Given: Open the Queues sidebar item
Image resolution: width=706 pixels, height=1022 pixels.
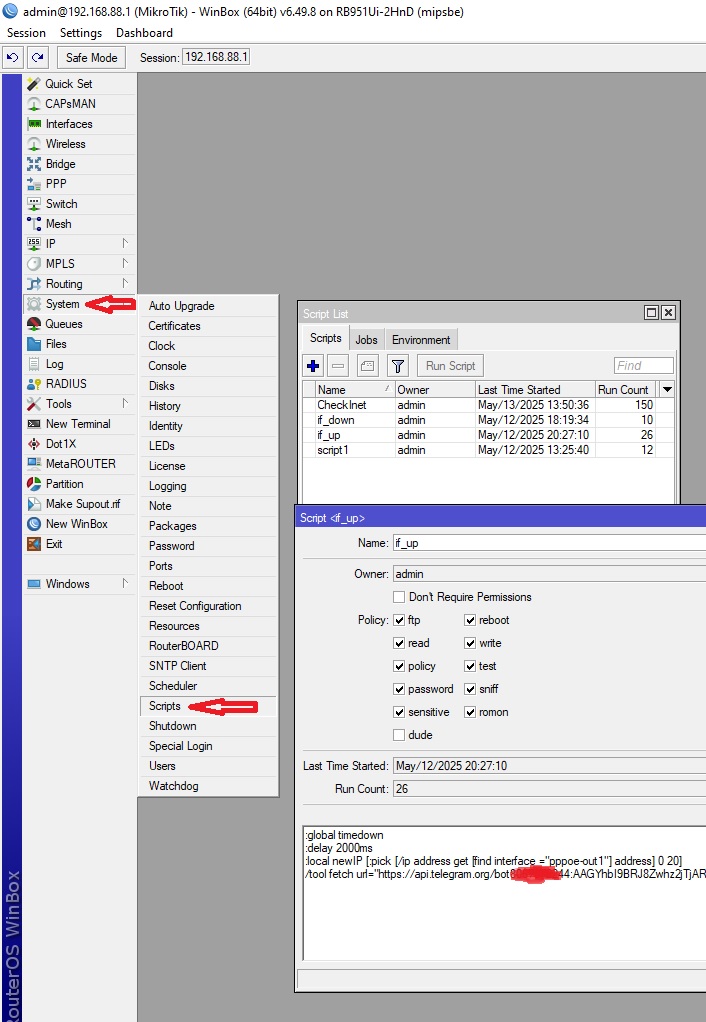Looking at the screenshot, I should (64, 324).
